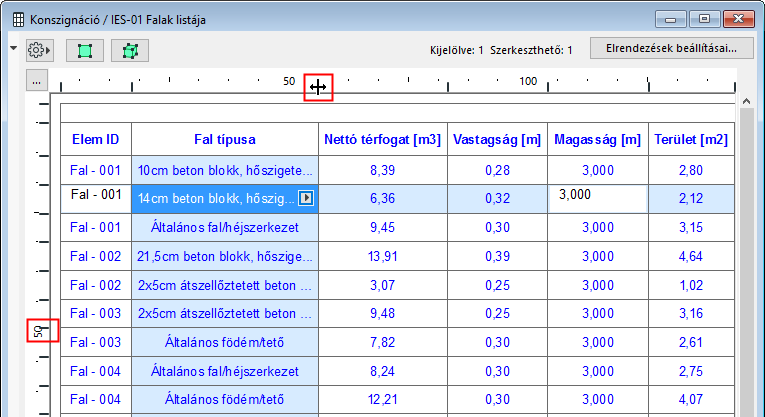Screen dimensions: 765x417
Task: Select Általános födém/tető in Fal - 004 row
Action: 225,399
